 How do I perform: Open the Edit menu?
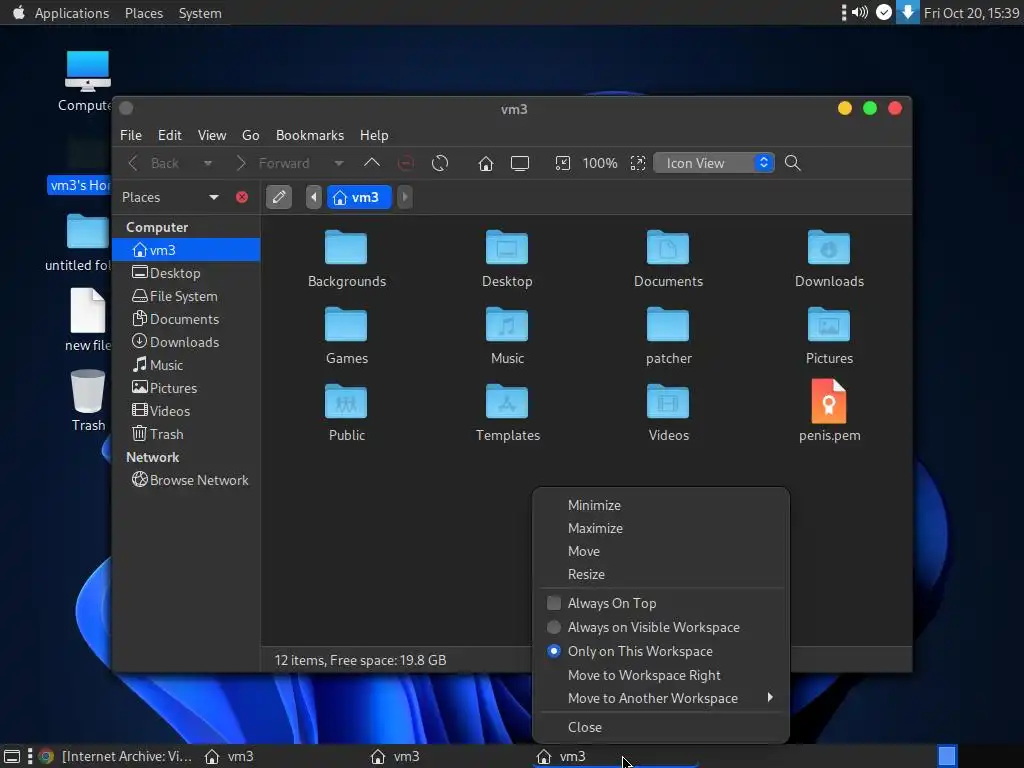170,135
